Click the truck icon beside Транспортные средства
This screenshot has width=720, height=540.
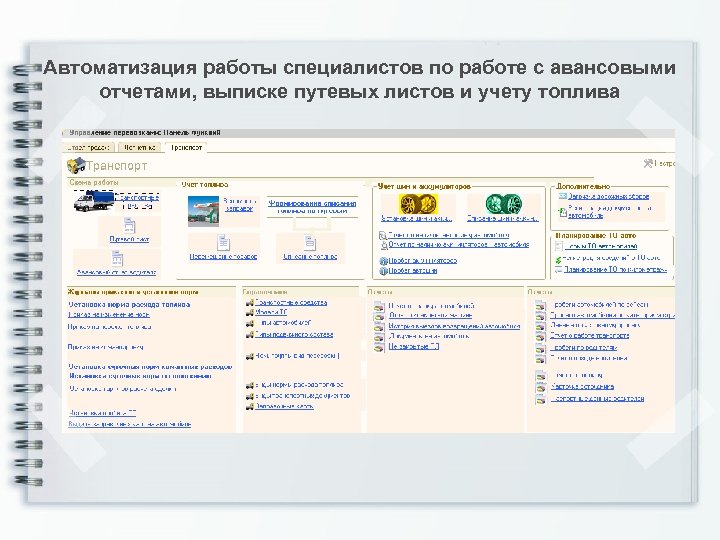pos(250,303)
